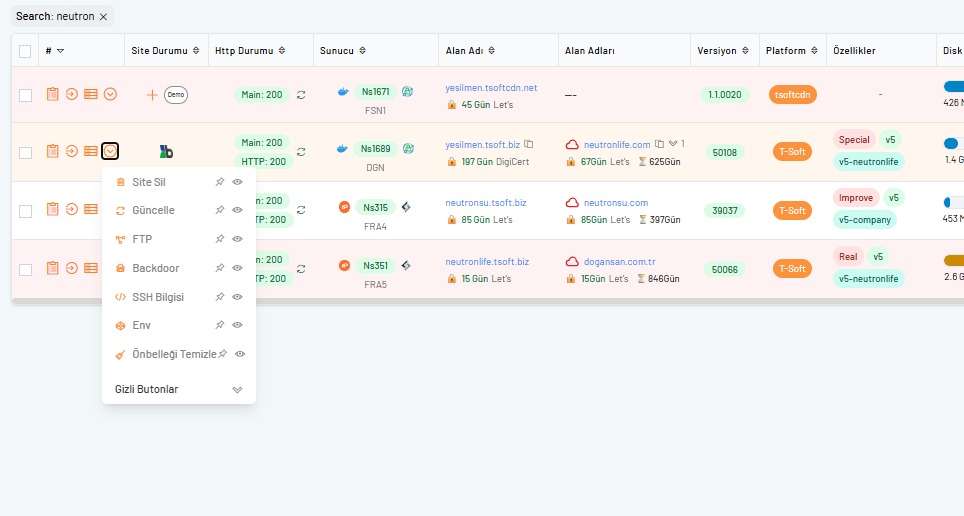
Task: Pin the Site Sil menu action
Action: (x=220, y=182)
